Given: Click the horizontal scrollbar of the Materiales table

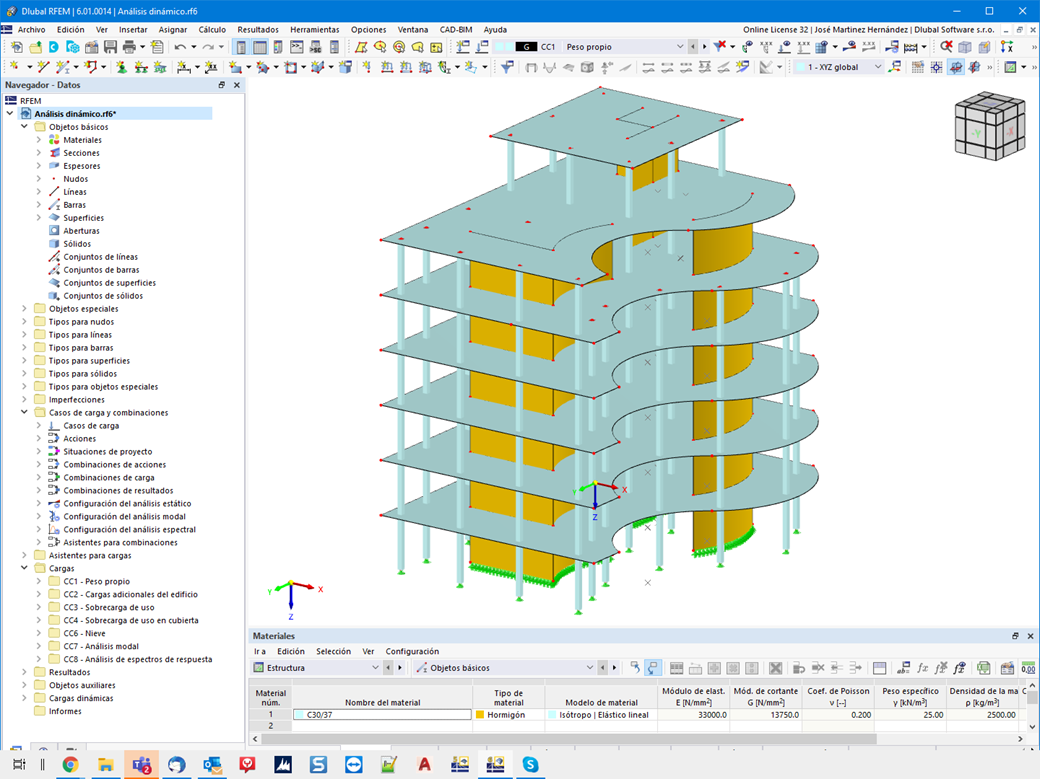Looking at the screenshot, I should [568, 739].
